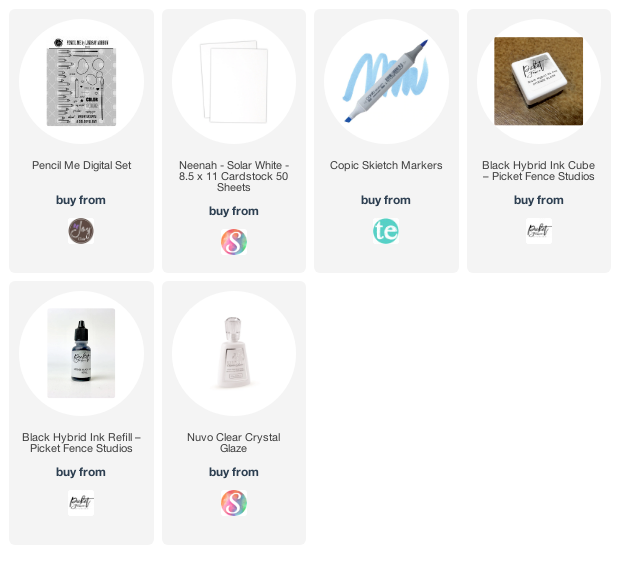Image resolution: width=620 pixels, height=565 pixels.
Task: View the Black Hybrid Ink Cube photo
Action: coord(539,81)
